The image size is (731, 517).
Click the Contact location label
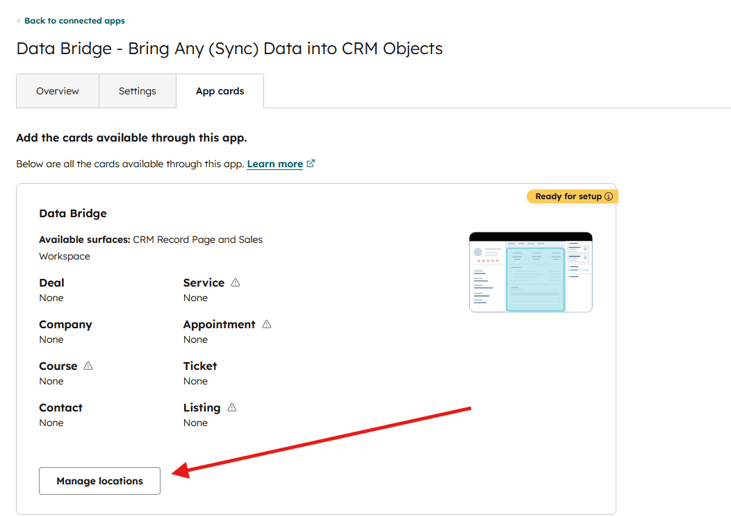tap(61, 408)
